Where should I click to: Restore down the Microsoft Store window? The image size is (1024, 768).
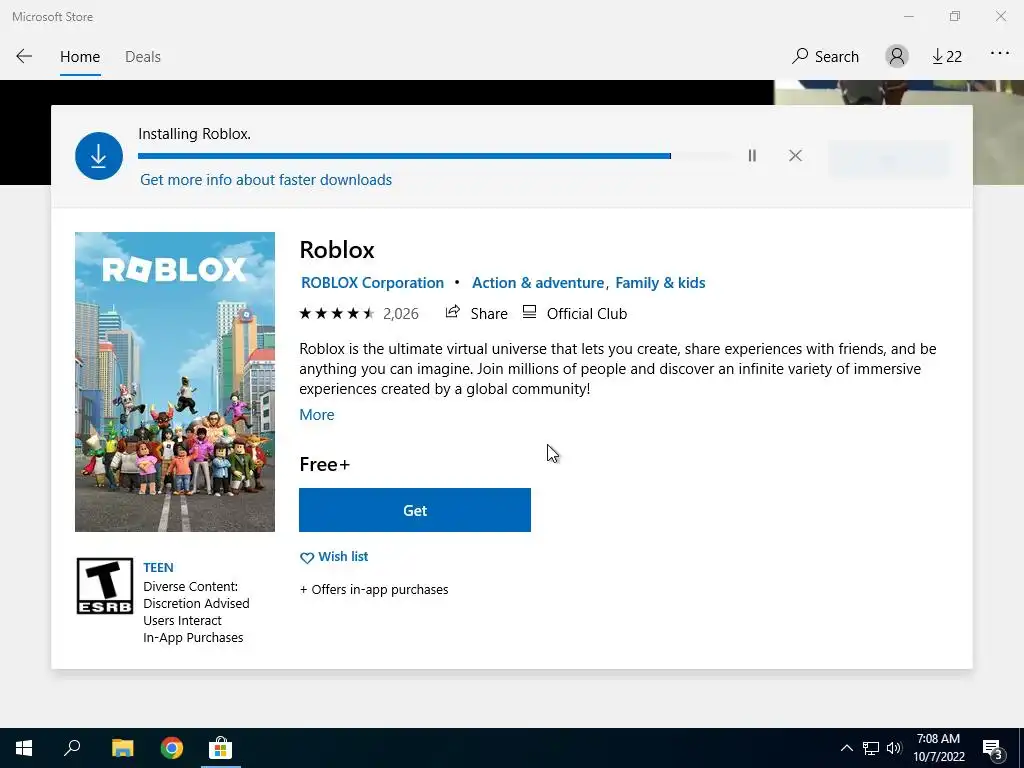(955, 16)
